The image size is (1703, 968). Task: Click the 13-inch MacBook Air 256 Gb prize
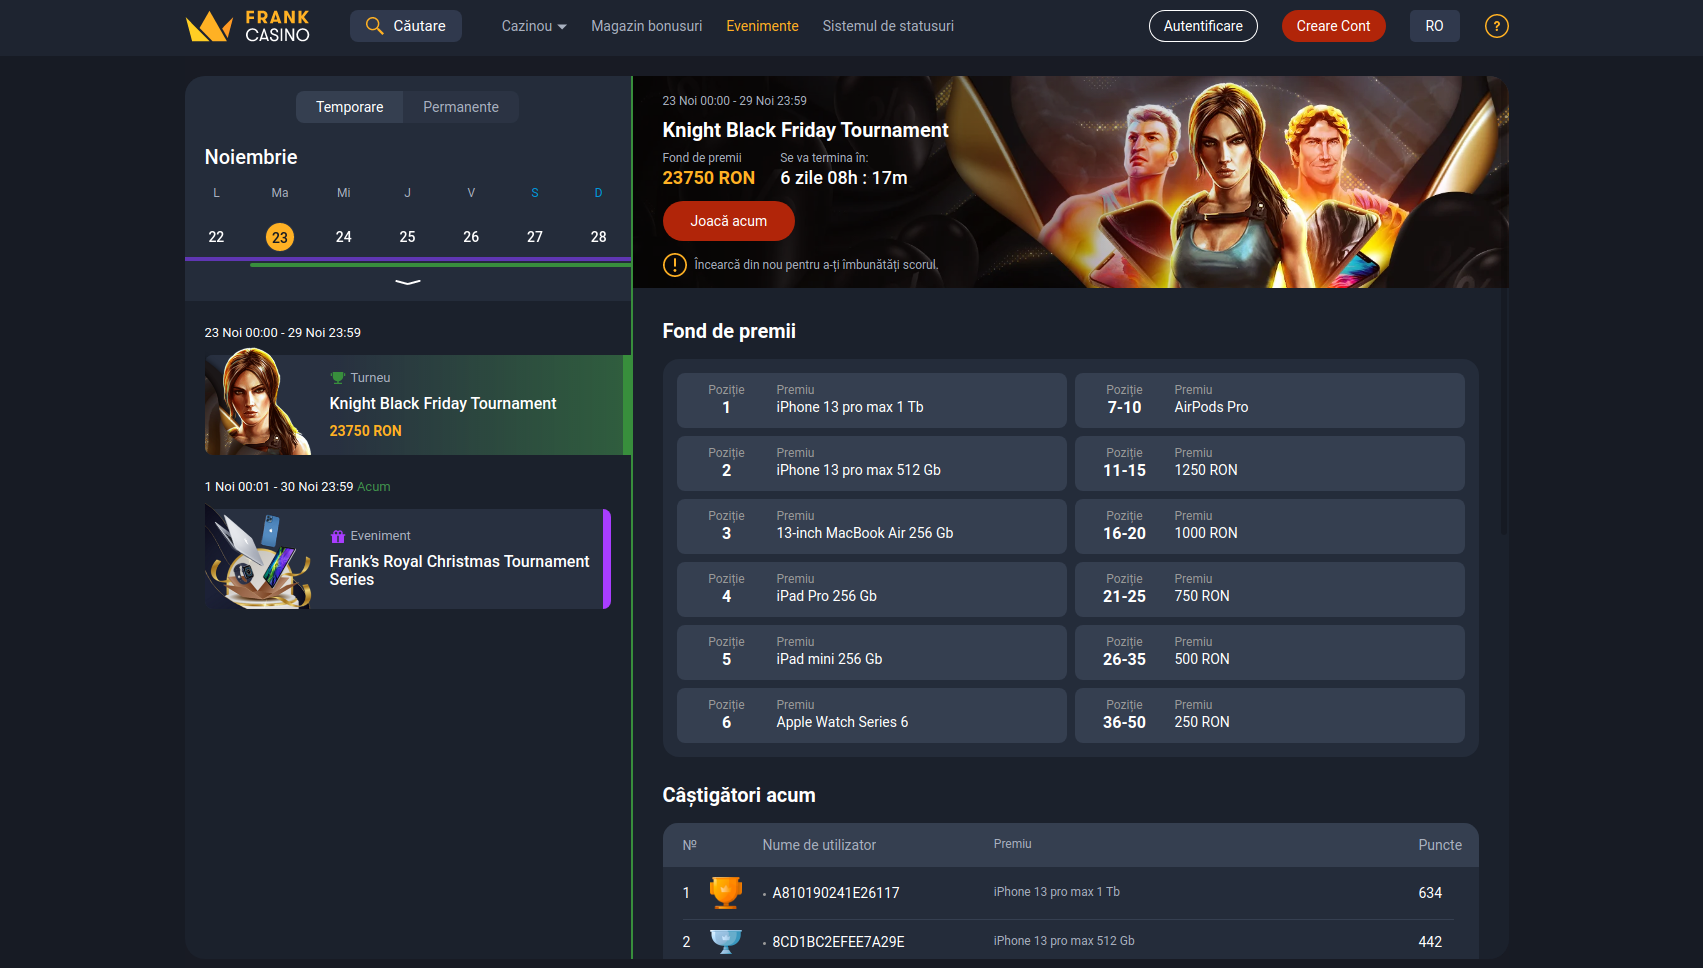pyautogui.click(x=872, y=526)
